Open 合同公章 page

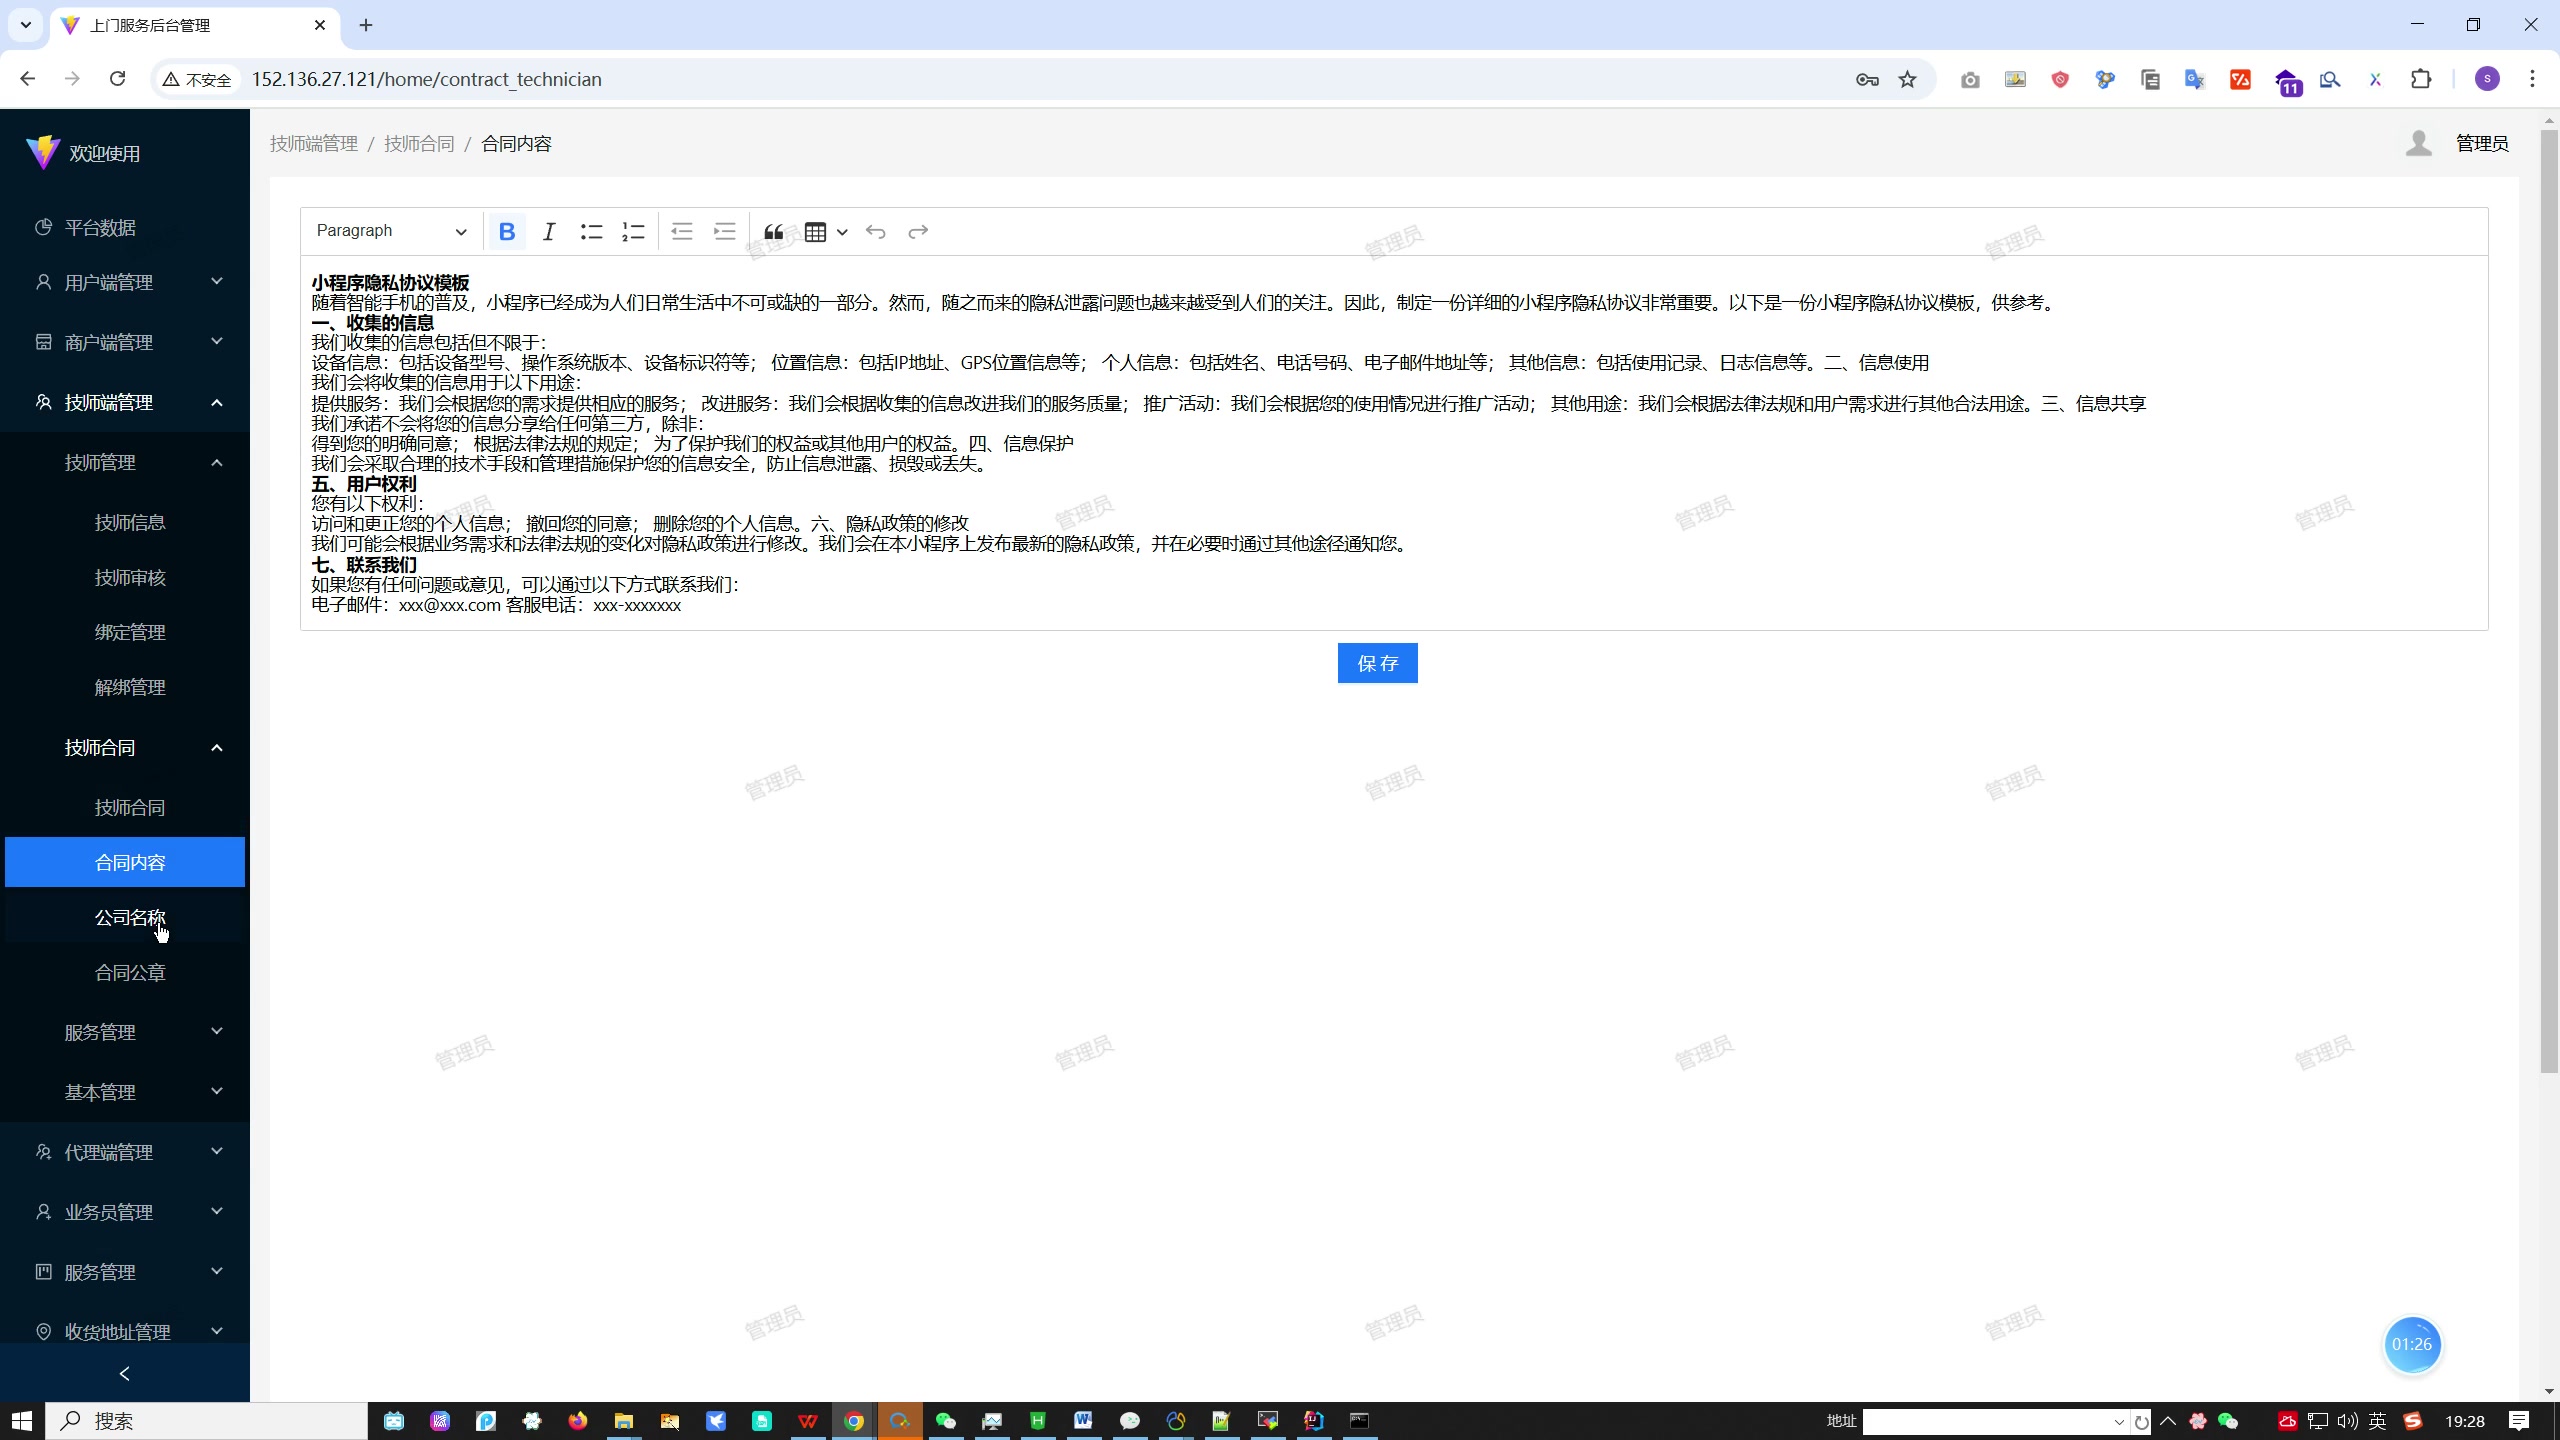[x=125, y=972]
